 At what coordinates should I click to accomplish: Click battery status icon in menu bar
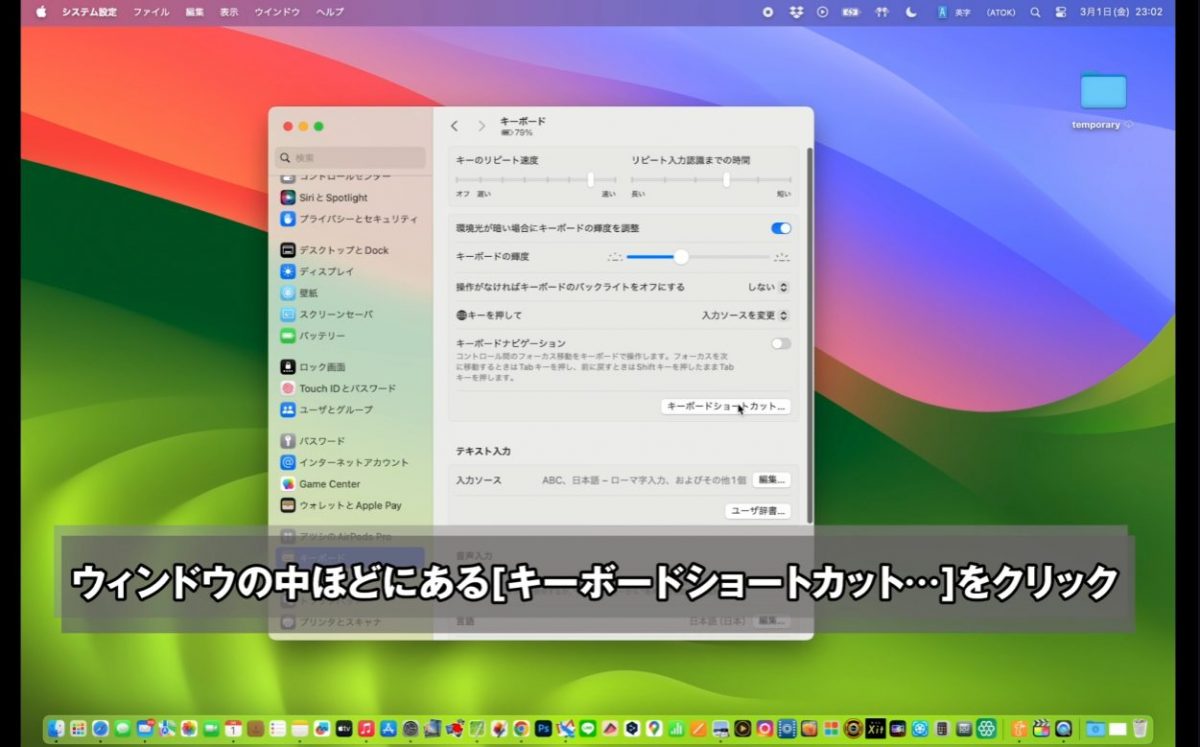851,12
